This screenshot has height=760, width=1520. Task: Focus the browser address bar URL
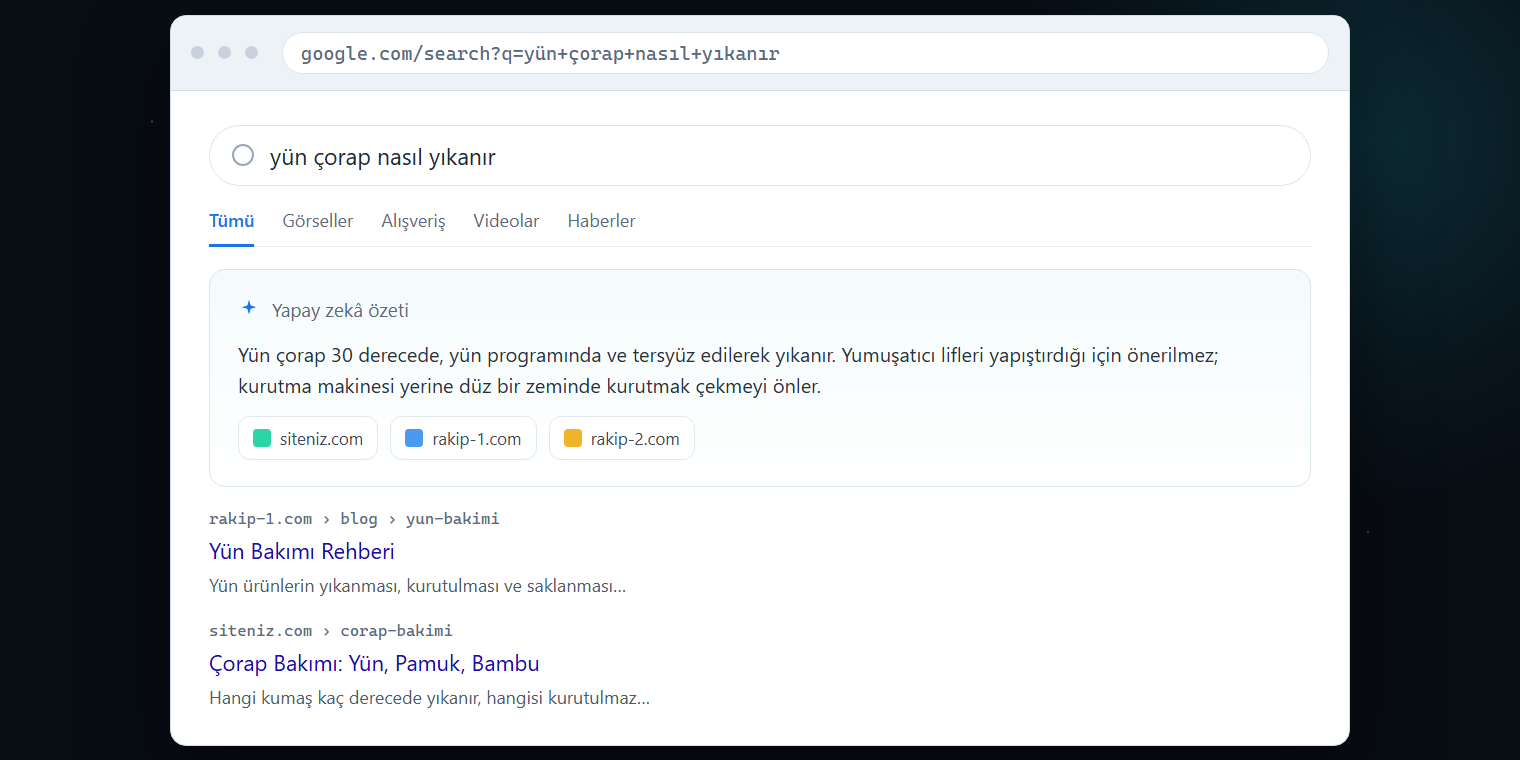pyautogui.click(x=805, y=53)
